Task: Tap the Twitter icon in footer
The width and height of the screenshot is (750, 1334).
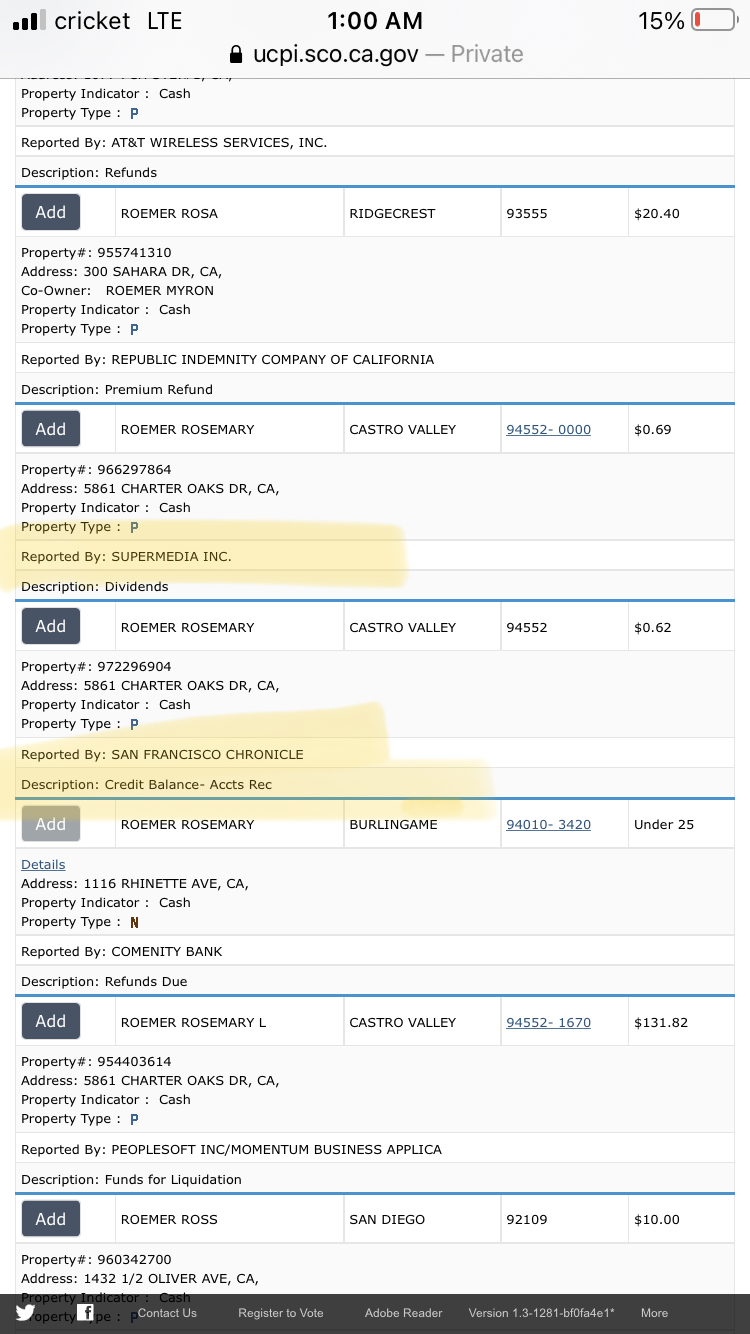Action: click(25, 1312)
